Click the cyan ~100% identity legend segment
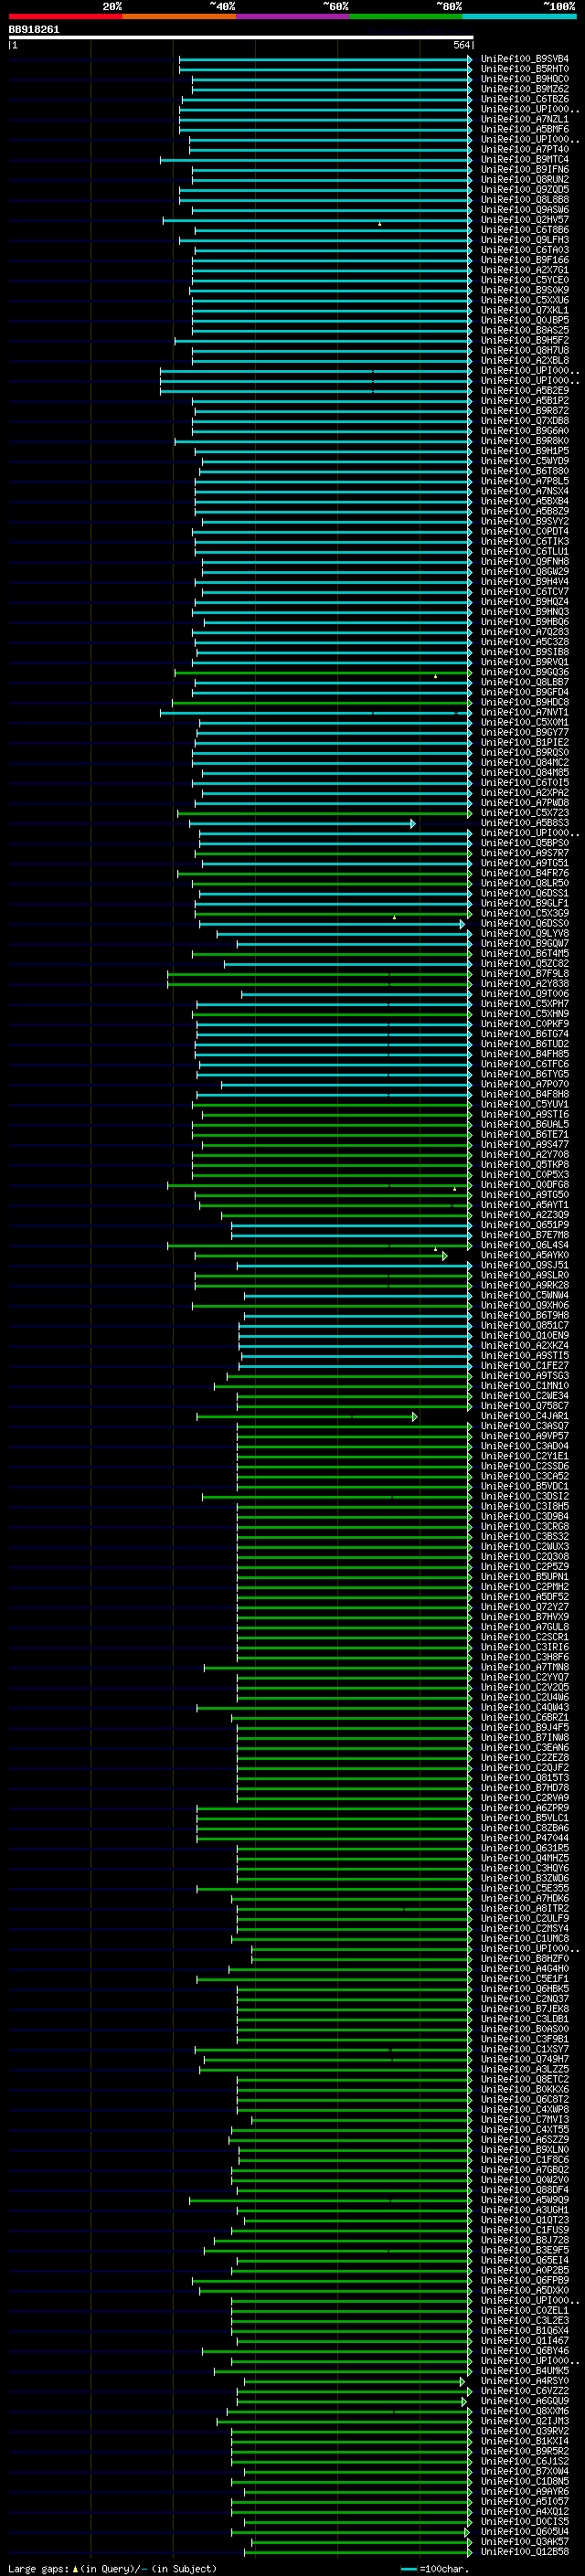This screenshot has height=2576, width=585. tap(520, 16)
